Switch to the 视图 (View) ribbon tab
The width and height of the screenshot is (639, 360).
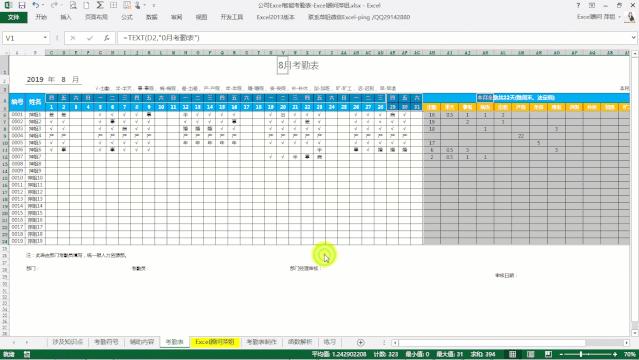(201, 17)
